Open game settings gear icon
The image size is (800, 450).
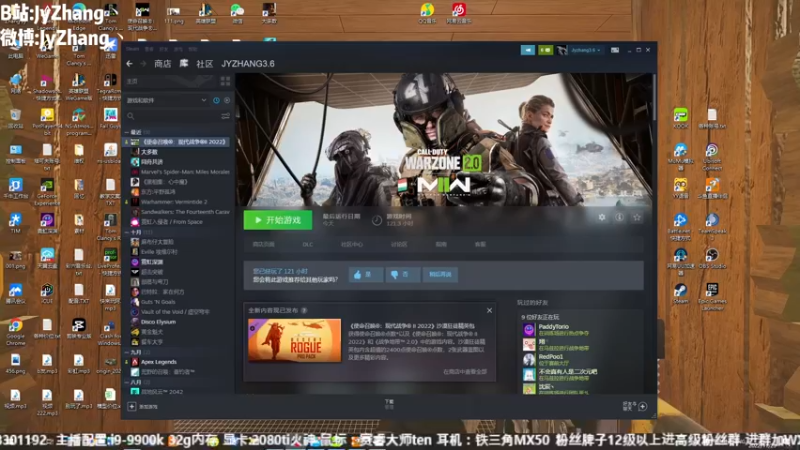pos(602,217)
